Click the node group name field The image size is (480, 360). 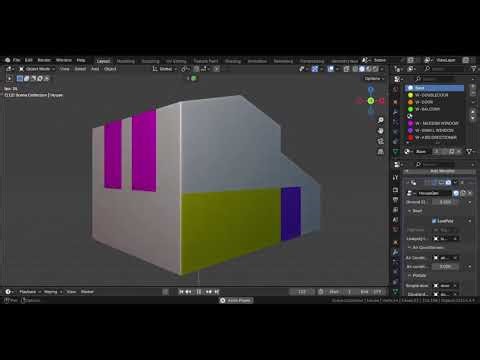[x=434, y=193]
